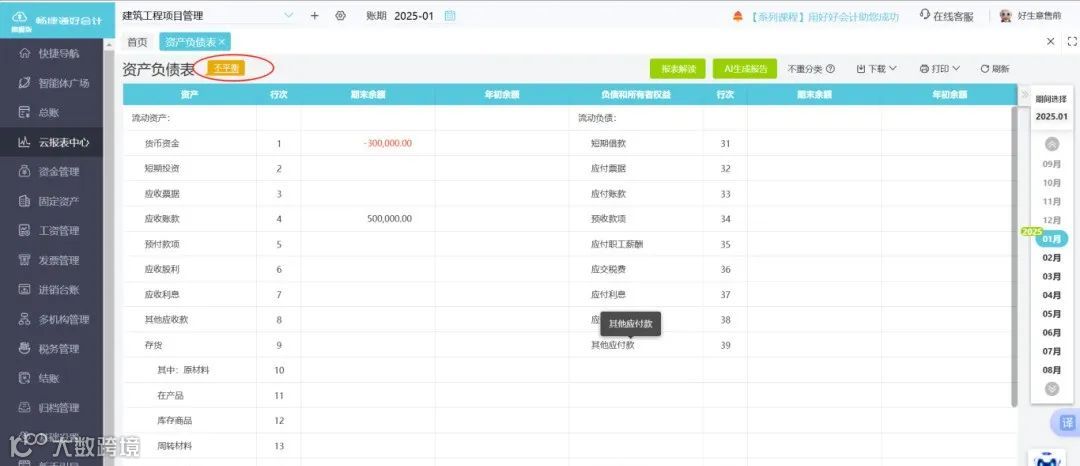Click the AI生成报告 button
This screenshot has height=466, width=1080.
coord(745,69)
